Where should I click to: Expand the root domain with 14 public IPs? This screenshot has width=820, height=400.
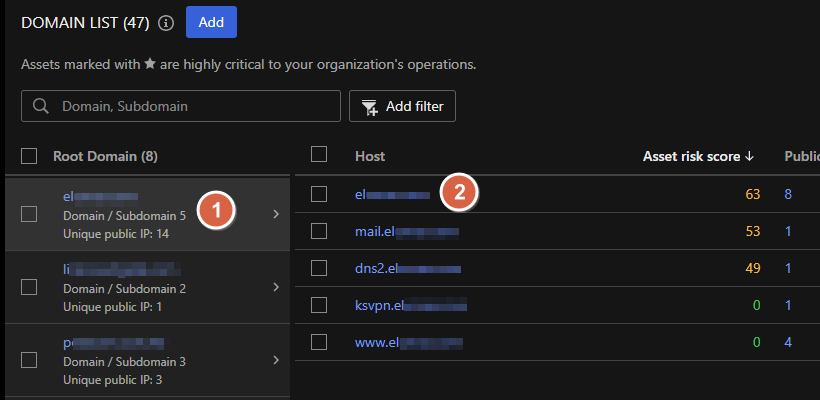click(276, 214)
